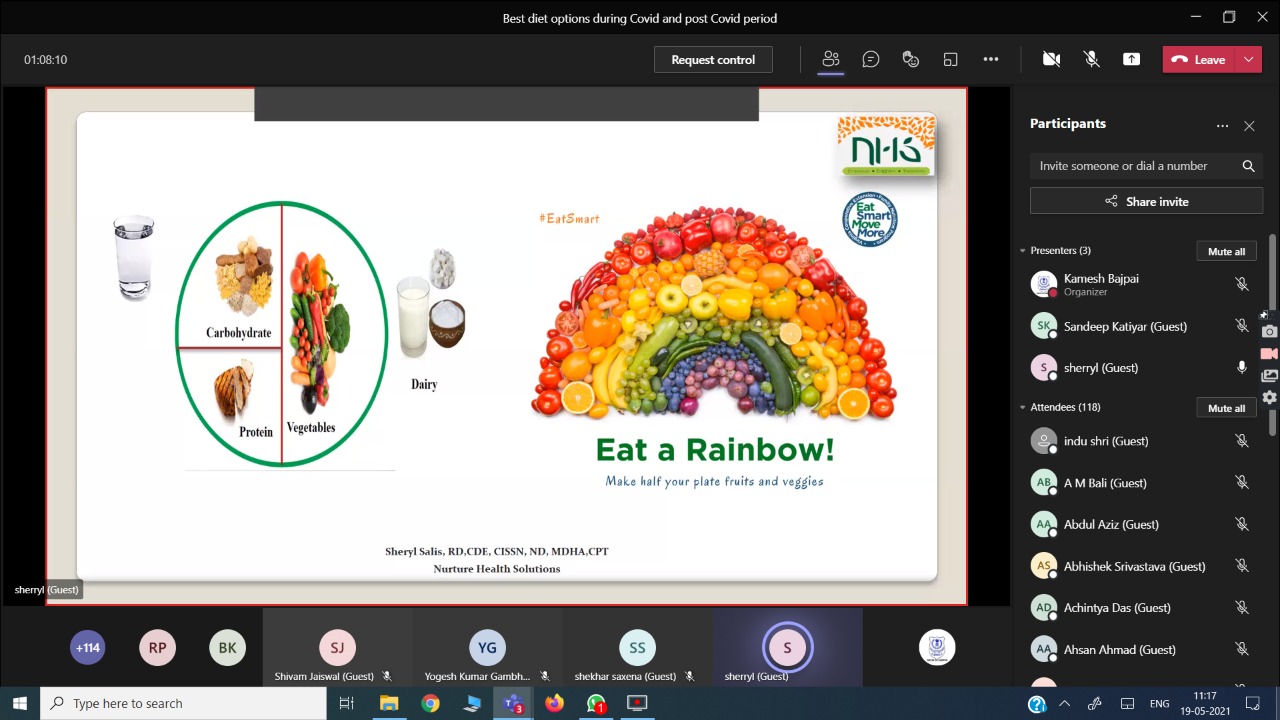This screenshot has height=720, width=1280.
Task: Open settings gear on side toolbar
Action: pyautogui.click(x=1269, y=397)
